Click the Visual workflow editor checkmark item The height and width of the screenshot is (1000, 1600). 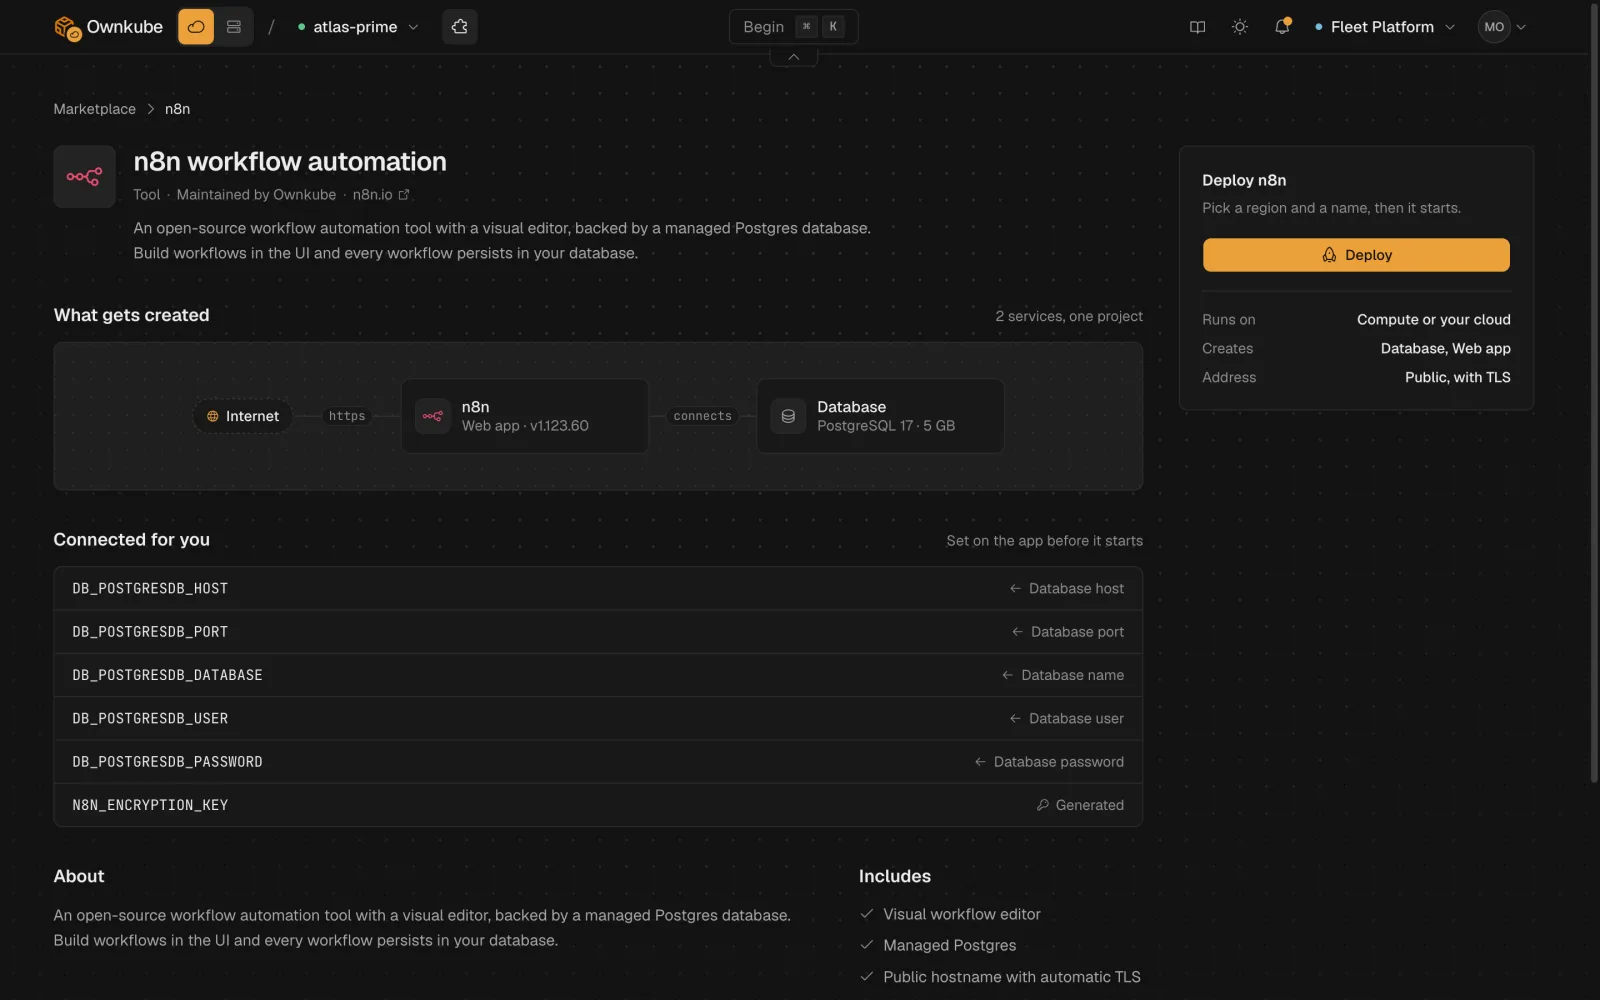950,914
